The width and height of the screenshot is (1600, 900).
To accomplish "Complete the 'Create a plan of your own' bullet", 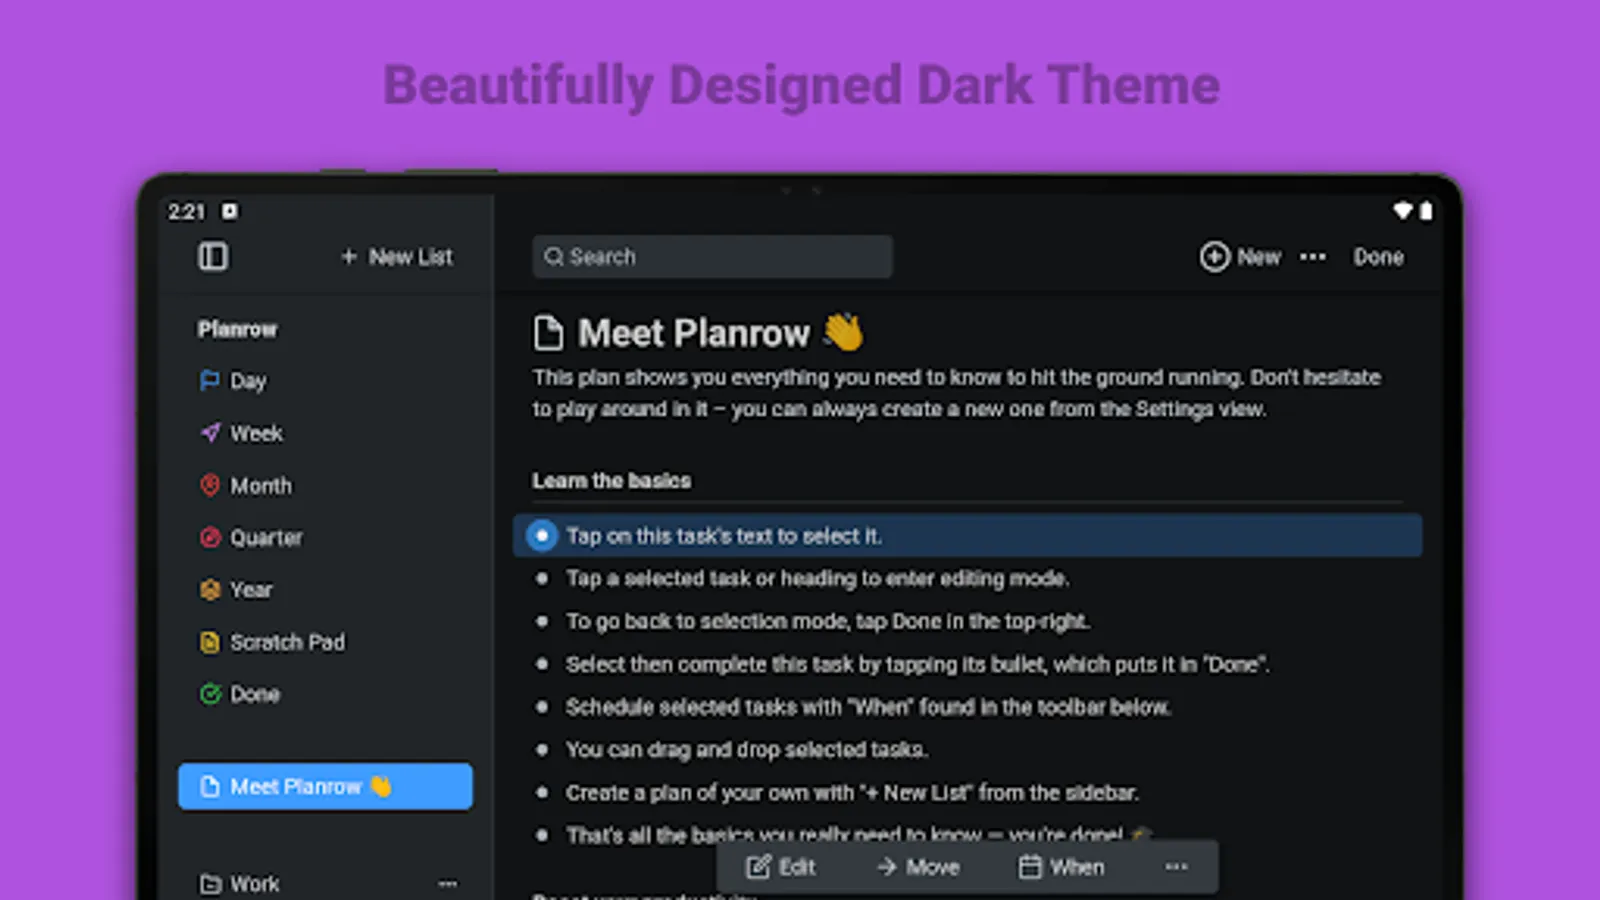I will [x=542, y=793].
